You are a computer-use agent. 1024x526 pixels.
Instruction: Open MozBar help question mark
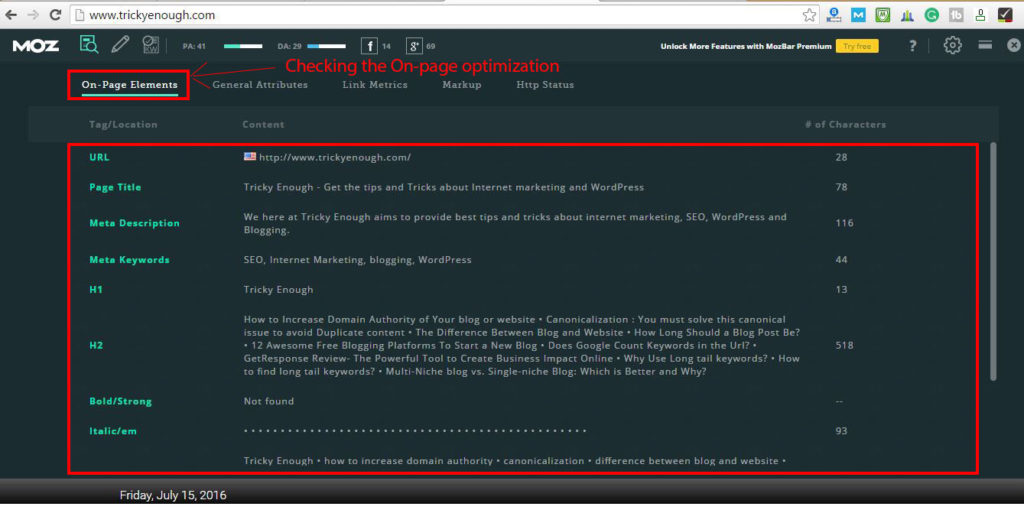(x=912, y=46)
